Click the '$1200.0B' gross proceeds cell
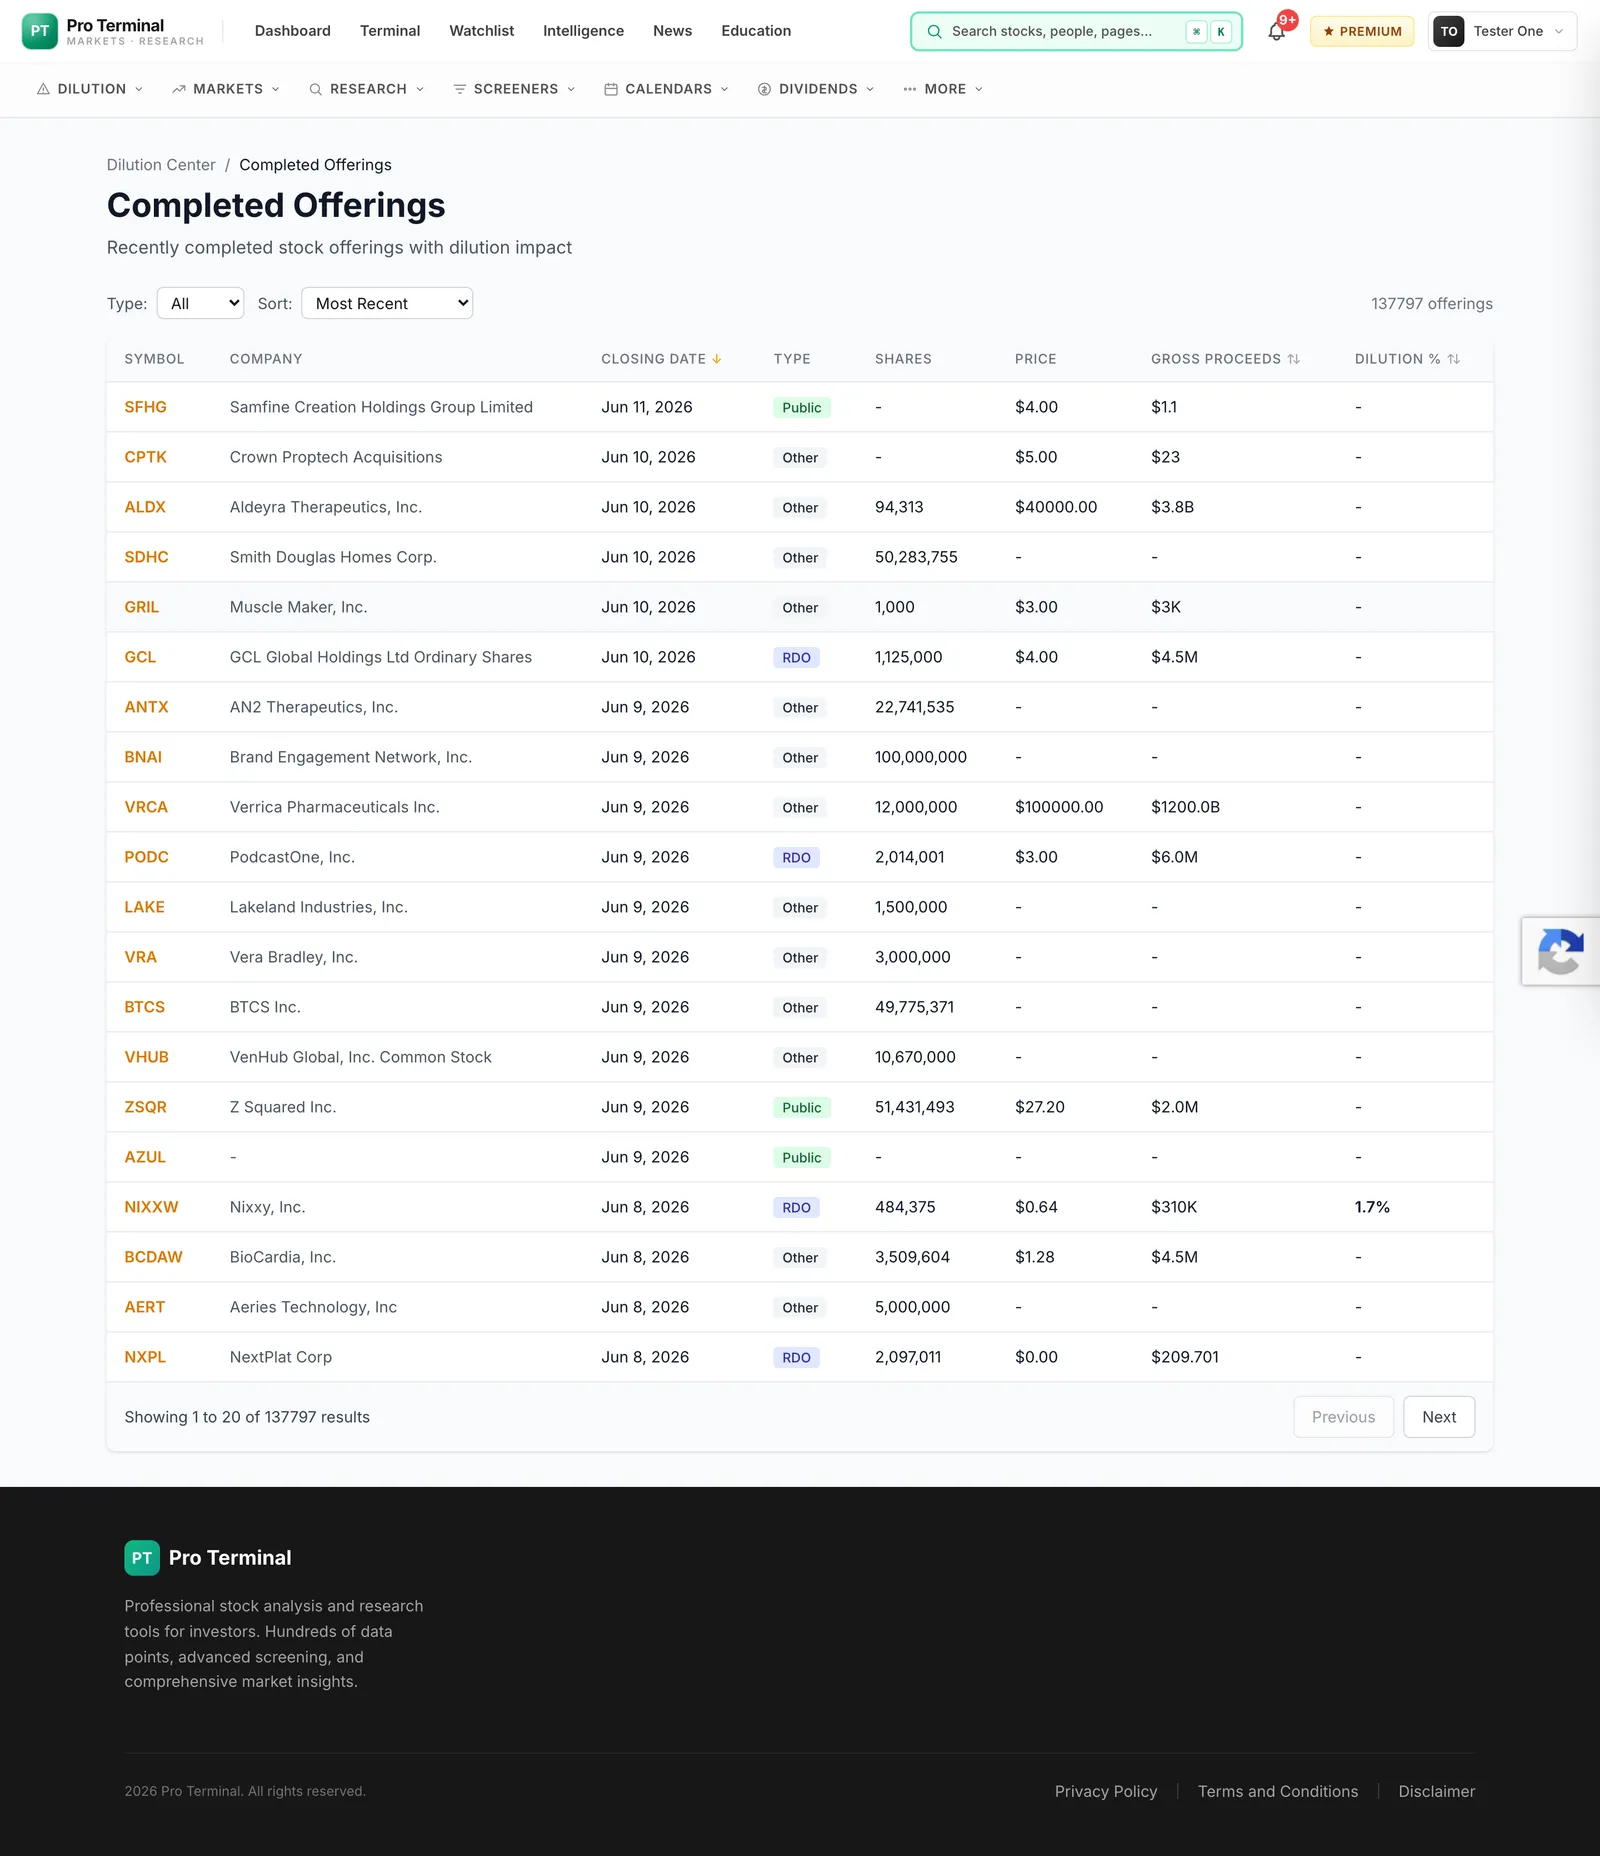This screenshot has height=1856, width=1600. coord(1185,807)
